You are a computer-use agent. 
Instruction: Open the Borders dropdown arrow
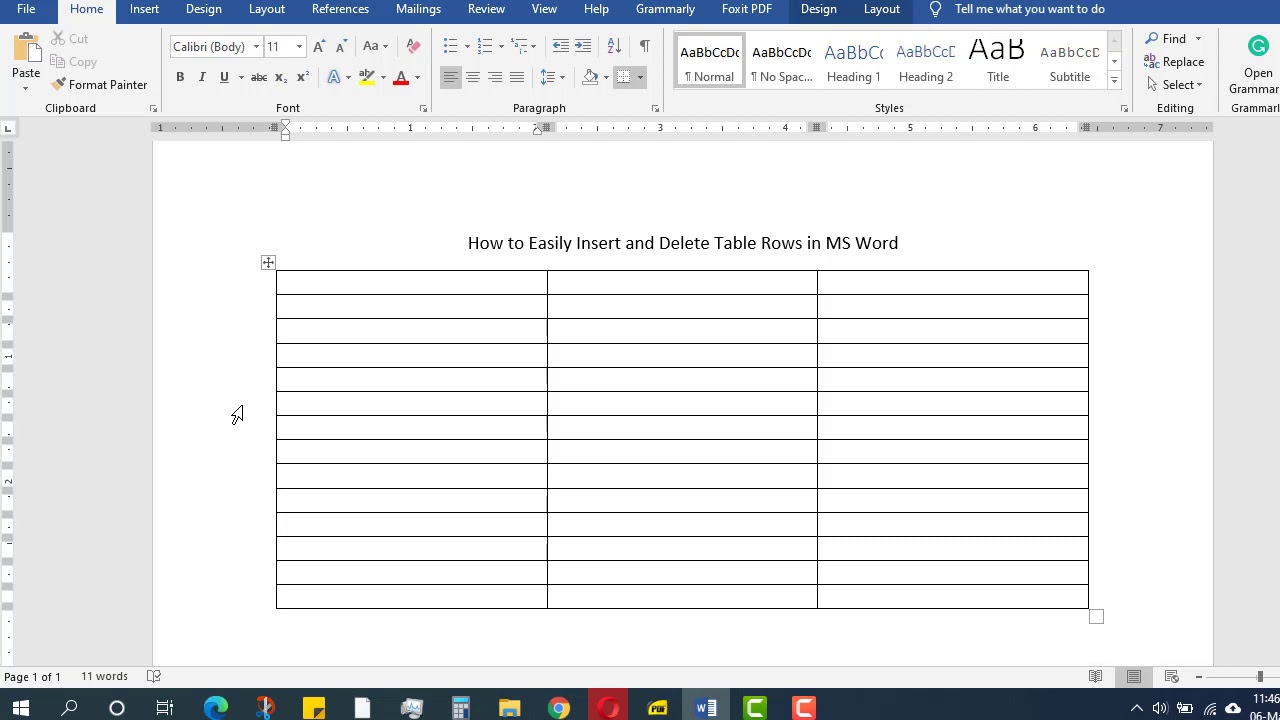(x=640, y=77)
